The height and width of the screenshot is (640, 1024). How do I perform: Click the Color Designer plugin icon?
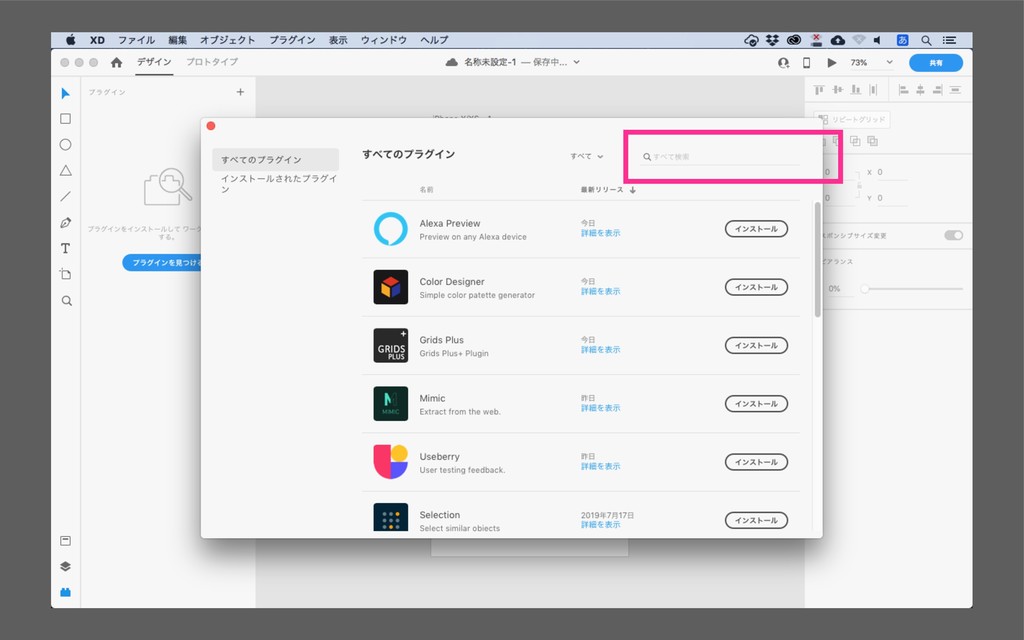point(391,287)
